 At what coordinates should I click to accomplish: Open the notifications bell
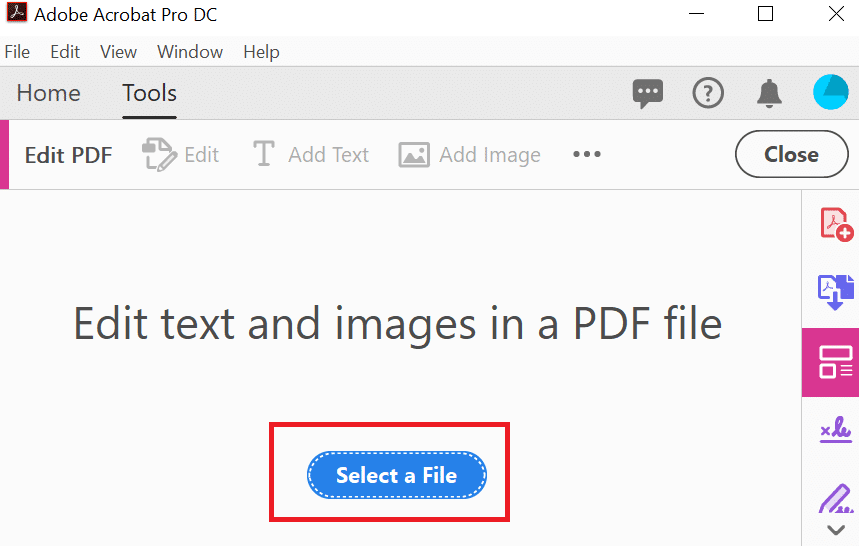pyautogui.click(x=769, y=94)
